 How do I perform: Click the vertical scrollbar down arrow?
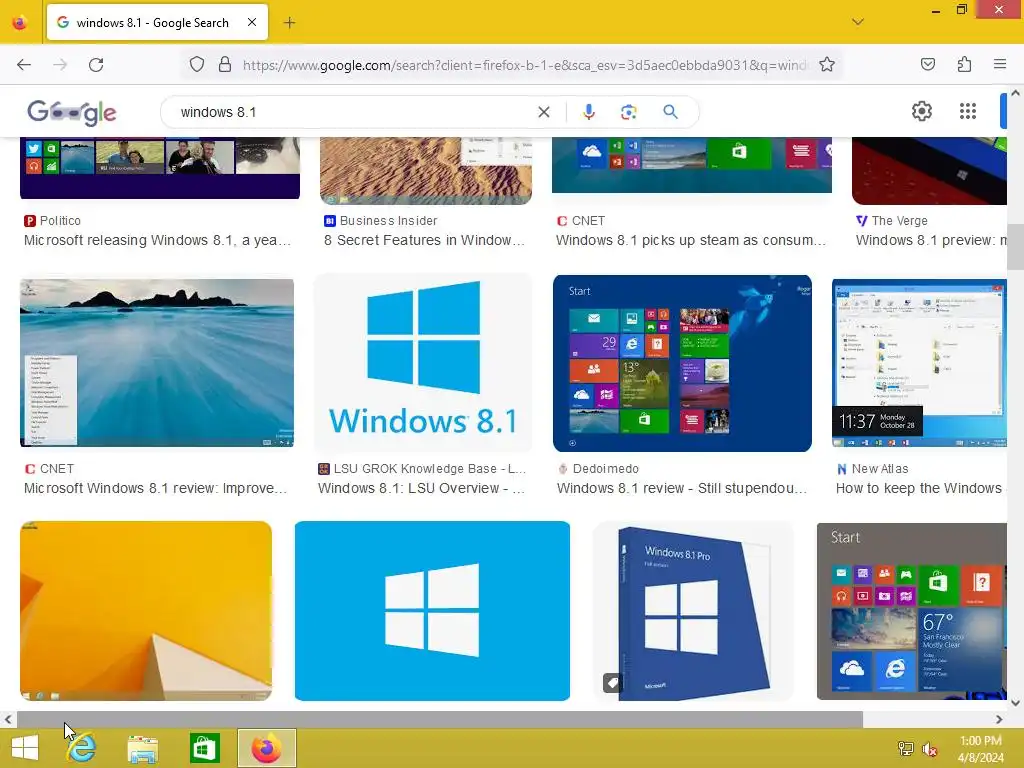coord(1016,703)
